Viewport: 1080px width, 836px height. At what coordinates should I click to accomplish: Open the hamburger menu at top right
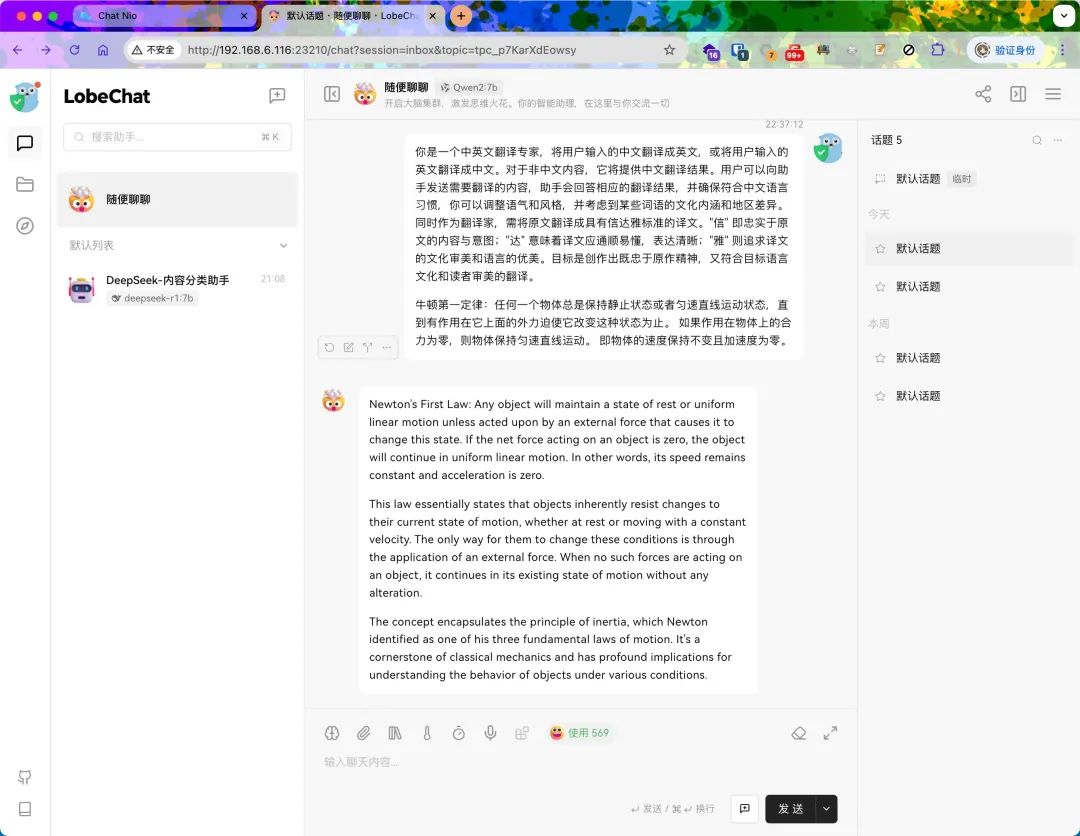coord(1053,93)
